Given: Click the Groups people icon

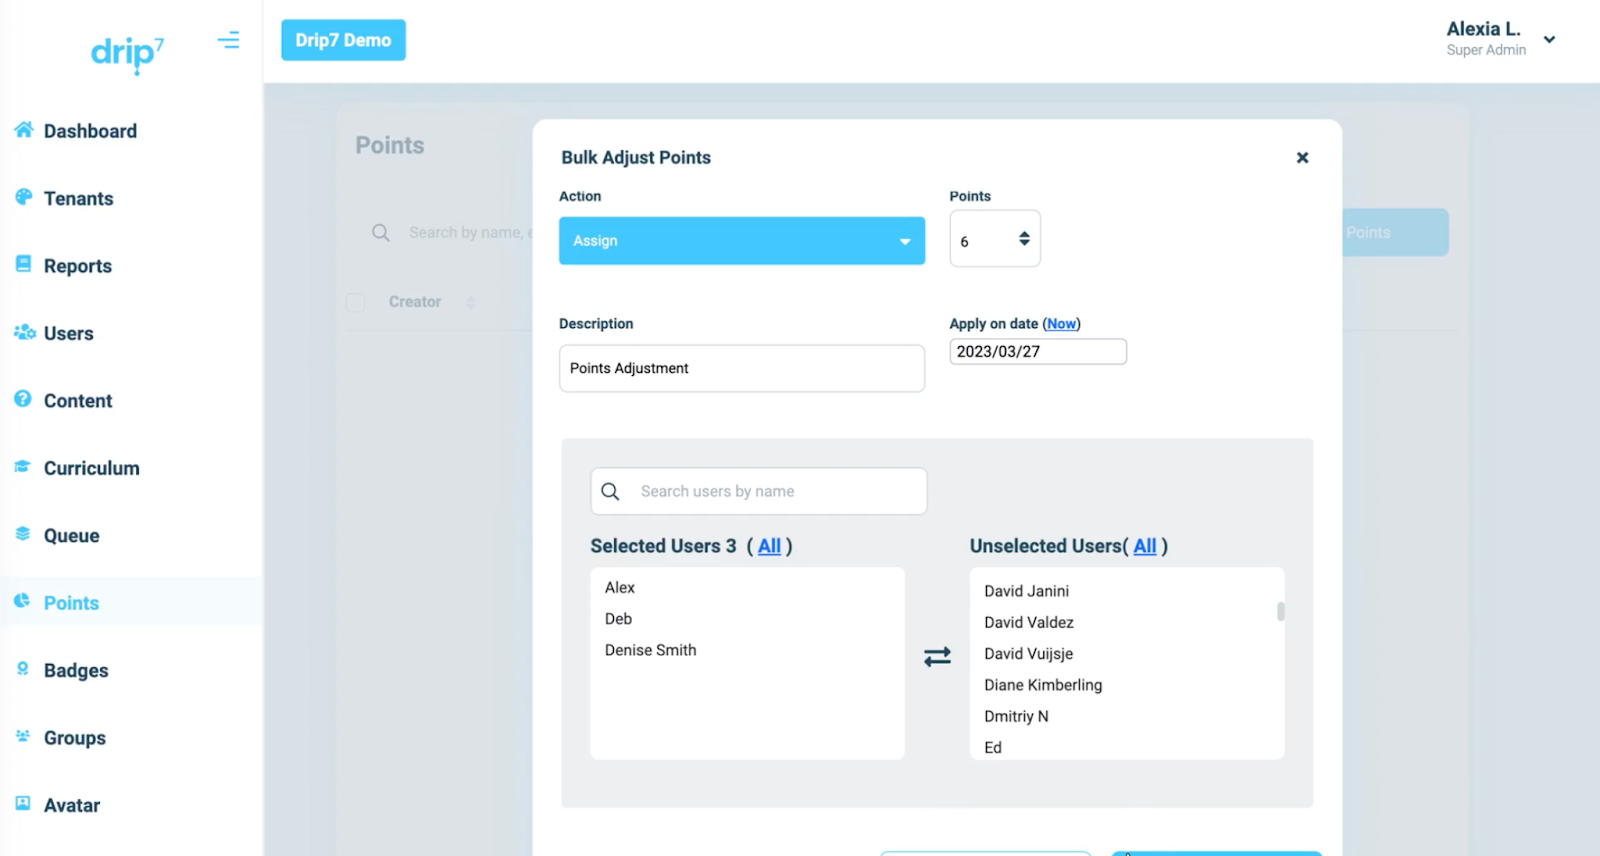Looking at the screenshot, I should click(x=23, y=736).
